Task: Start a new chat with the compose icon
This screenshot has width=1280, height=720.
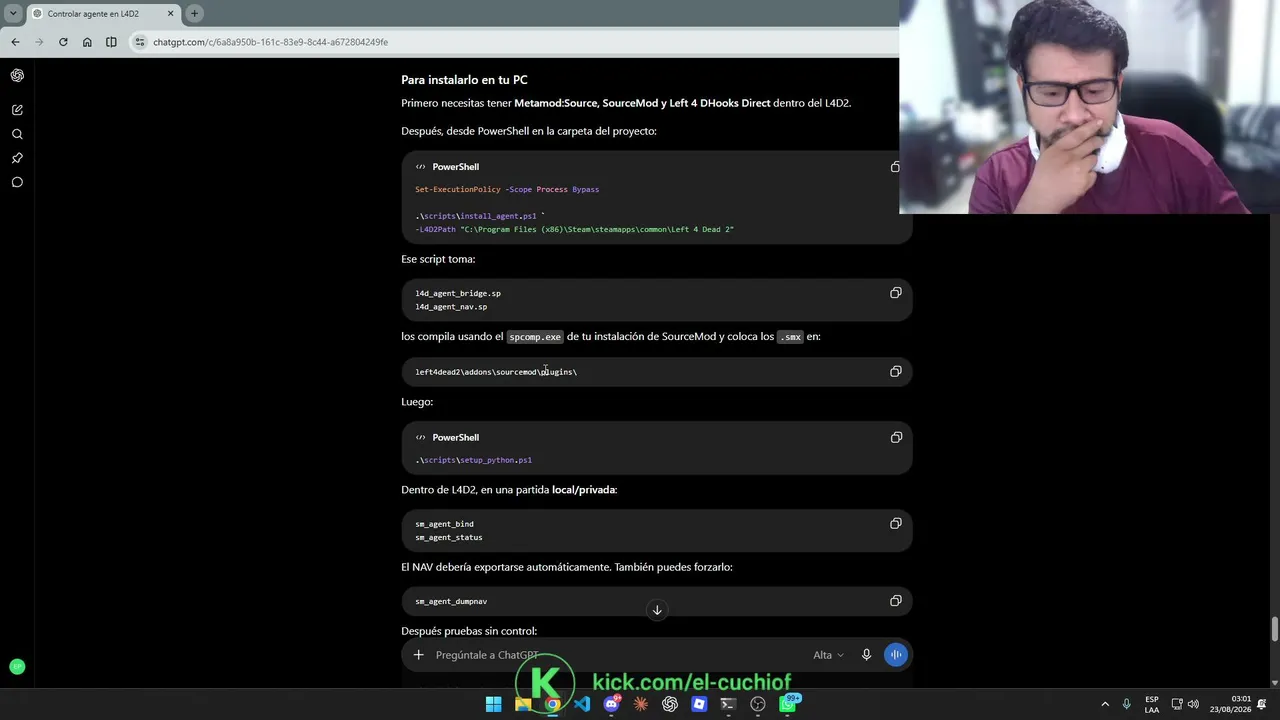Action: click(17, 110)
